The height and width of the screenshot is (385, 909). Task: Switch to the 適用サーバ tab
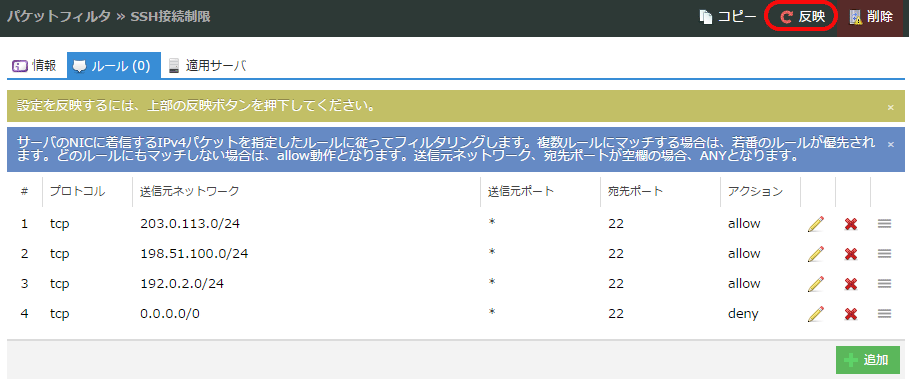pos(207,66)
